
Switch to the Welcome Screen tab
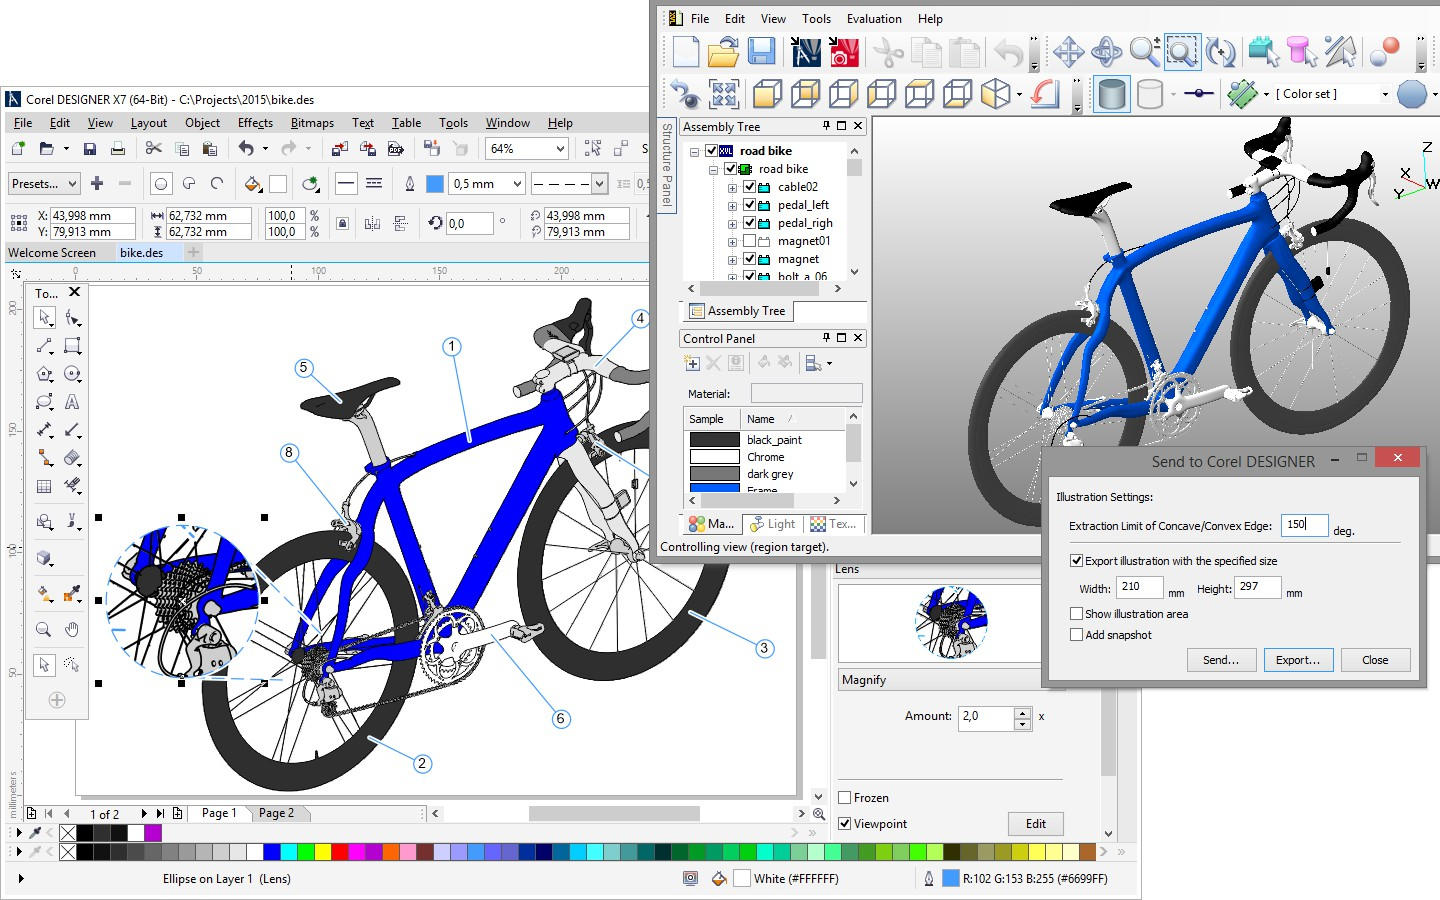[x=52, y=253]
